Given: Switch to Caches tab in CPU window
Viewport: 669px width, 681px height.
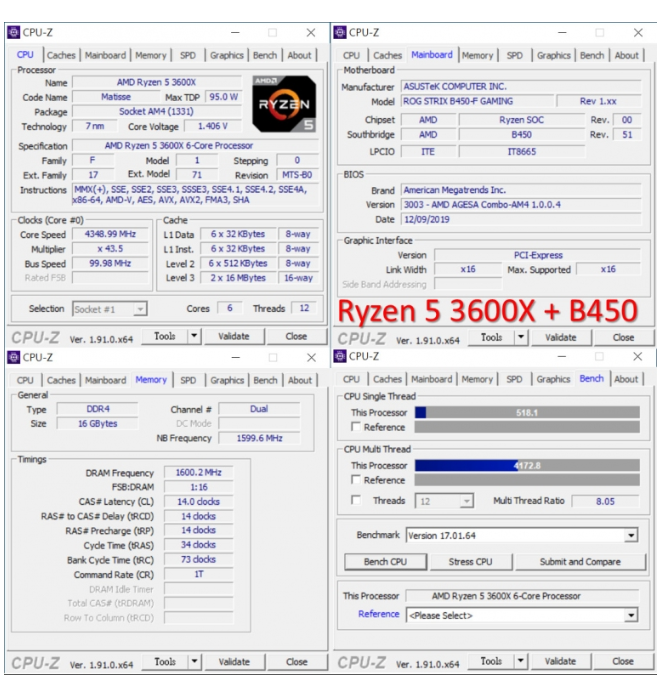Looking at the screenshot, I should pos(61,55).
